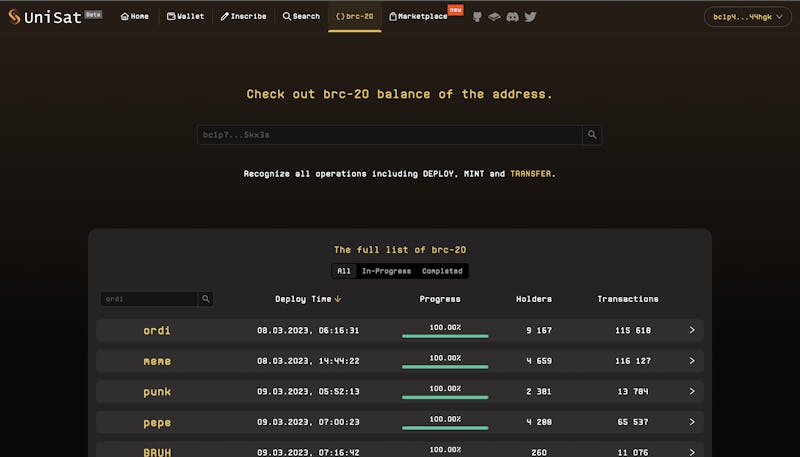Select the Completed filter
This screenshot has height=457, width=800.
442,271
